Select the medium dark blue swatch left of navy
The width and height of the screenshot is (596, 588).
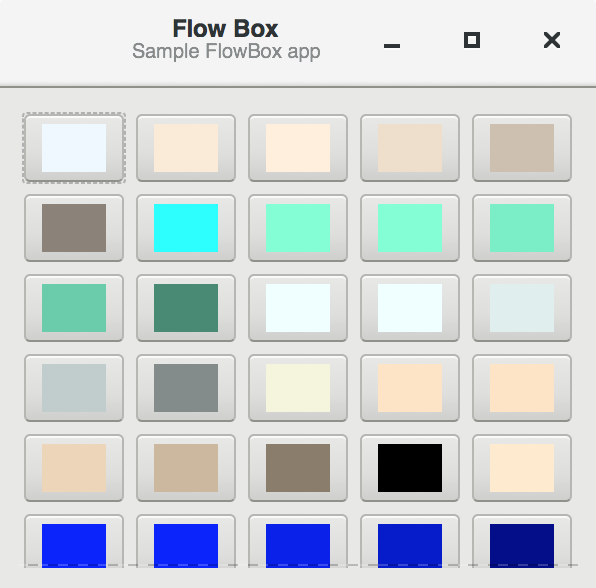click(410, 542)
